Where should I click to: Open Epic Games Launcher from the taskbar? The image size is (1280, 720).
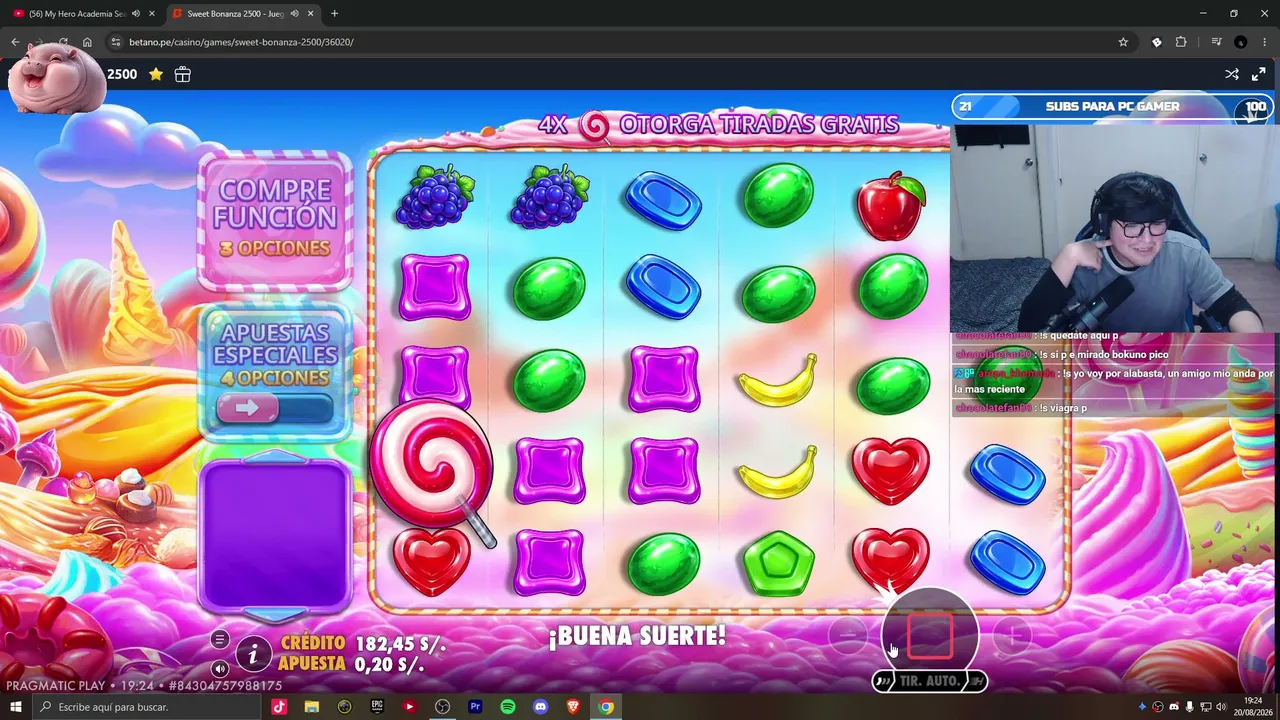point(377,707)
